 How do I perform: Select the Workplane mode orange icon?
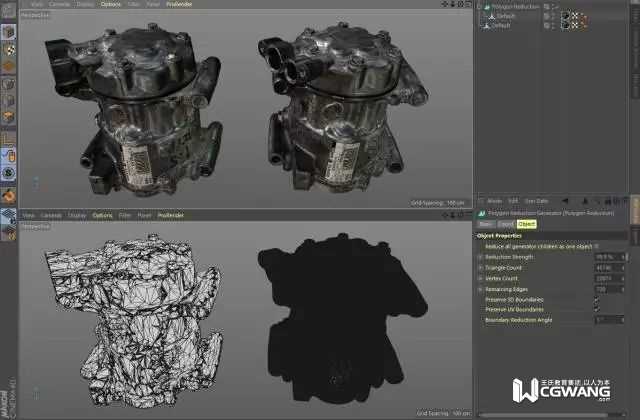[x=8, y=66]
